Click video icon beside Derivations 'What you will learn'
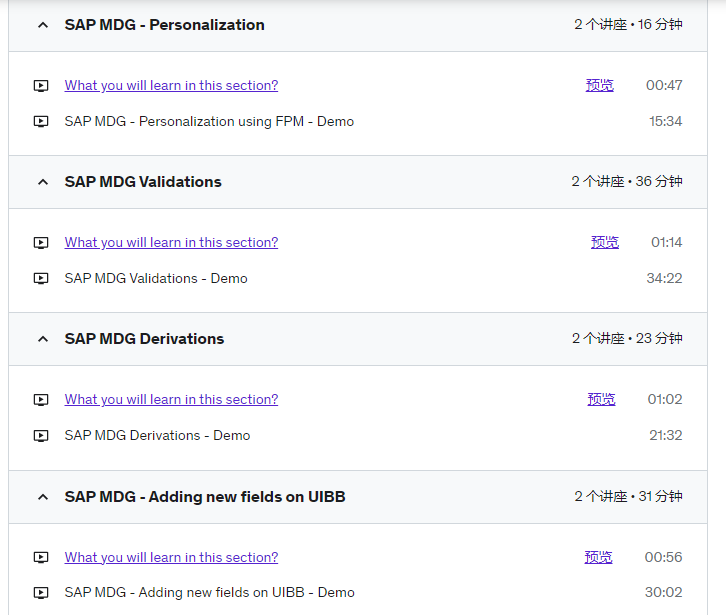The image size is (726, 615). point(41,400)
